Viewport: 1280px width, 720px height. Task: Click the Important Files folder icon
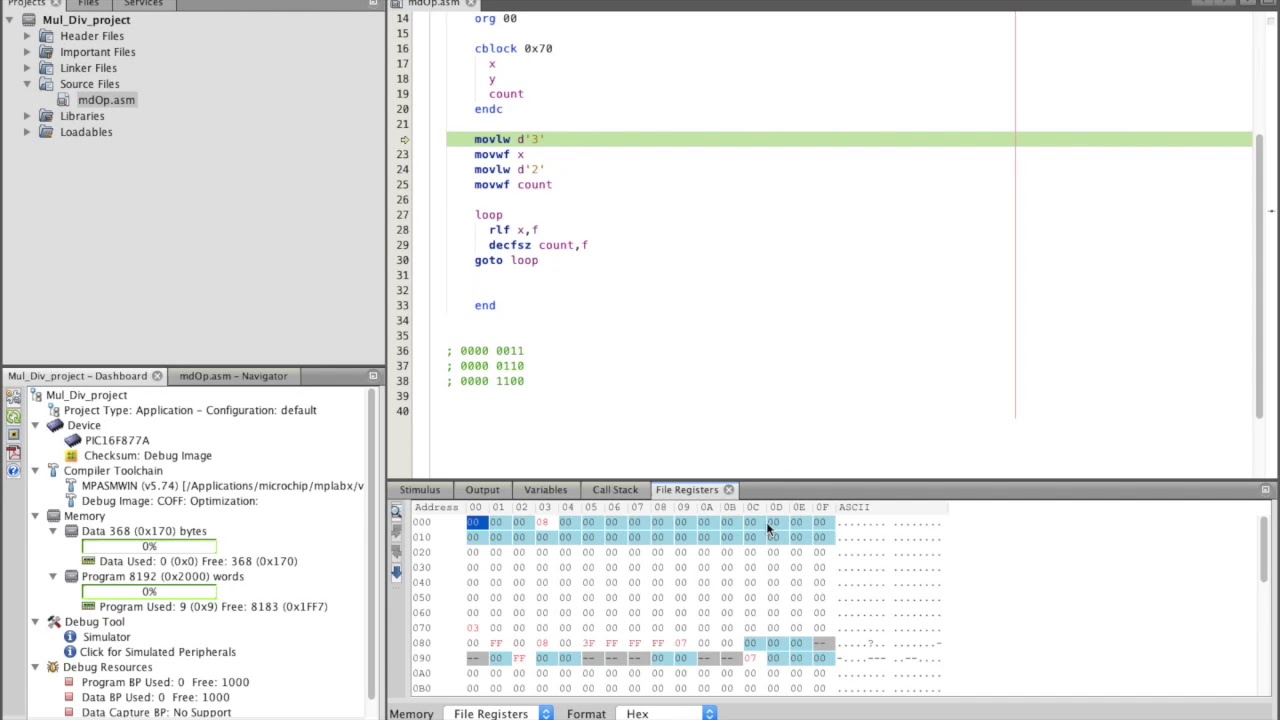tap(46, 52)
